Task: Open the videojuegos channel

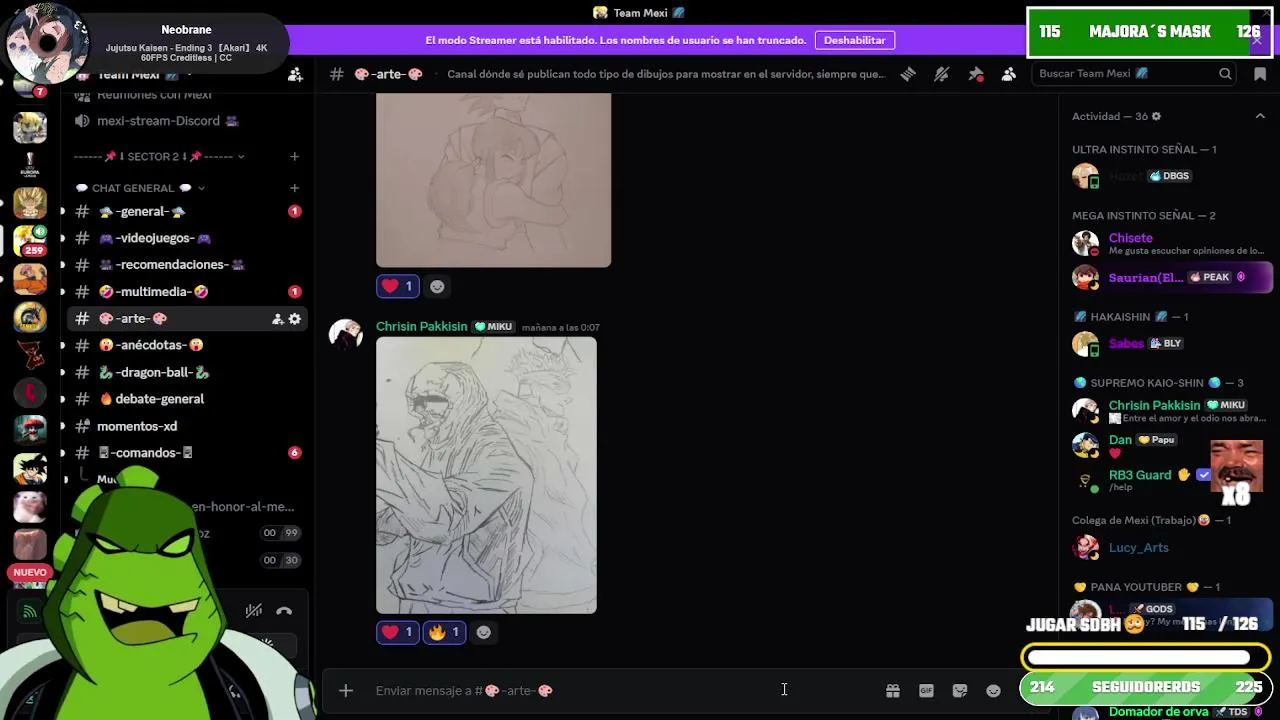Action: [188, 238]
